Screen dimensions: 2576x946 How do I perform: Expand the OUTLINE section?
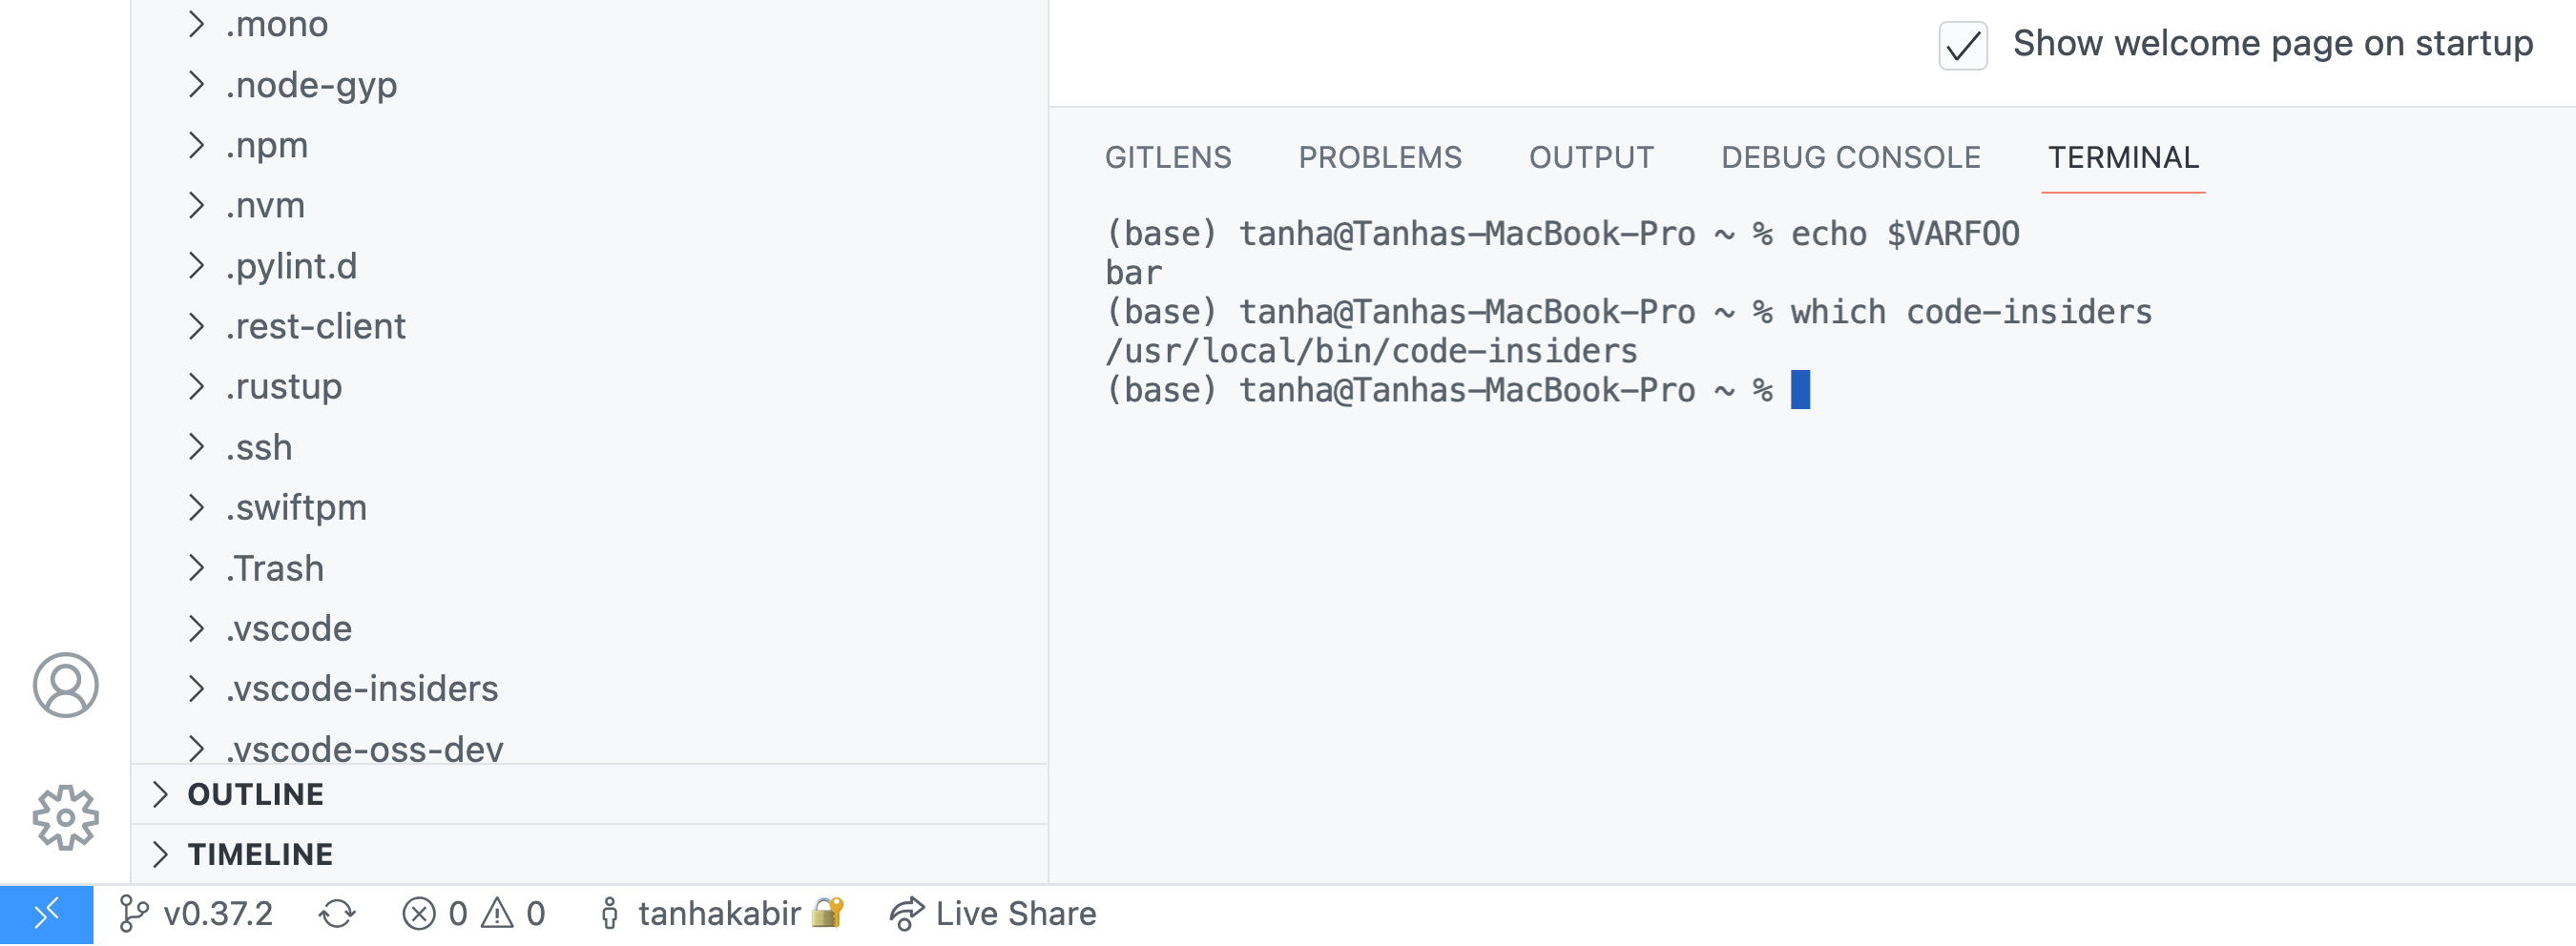pos(256,793)
